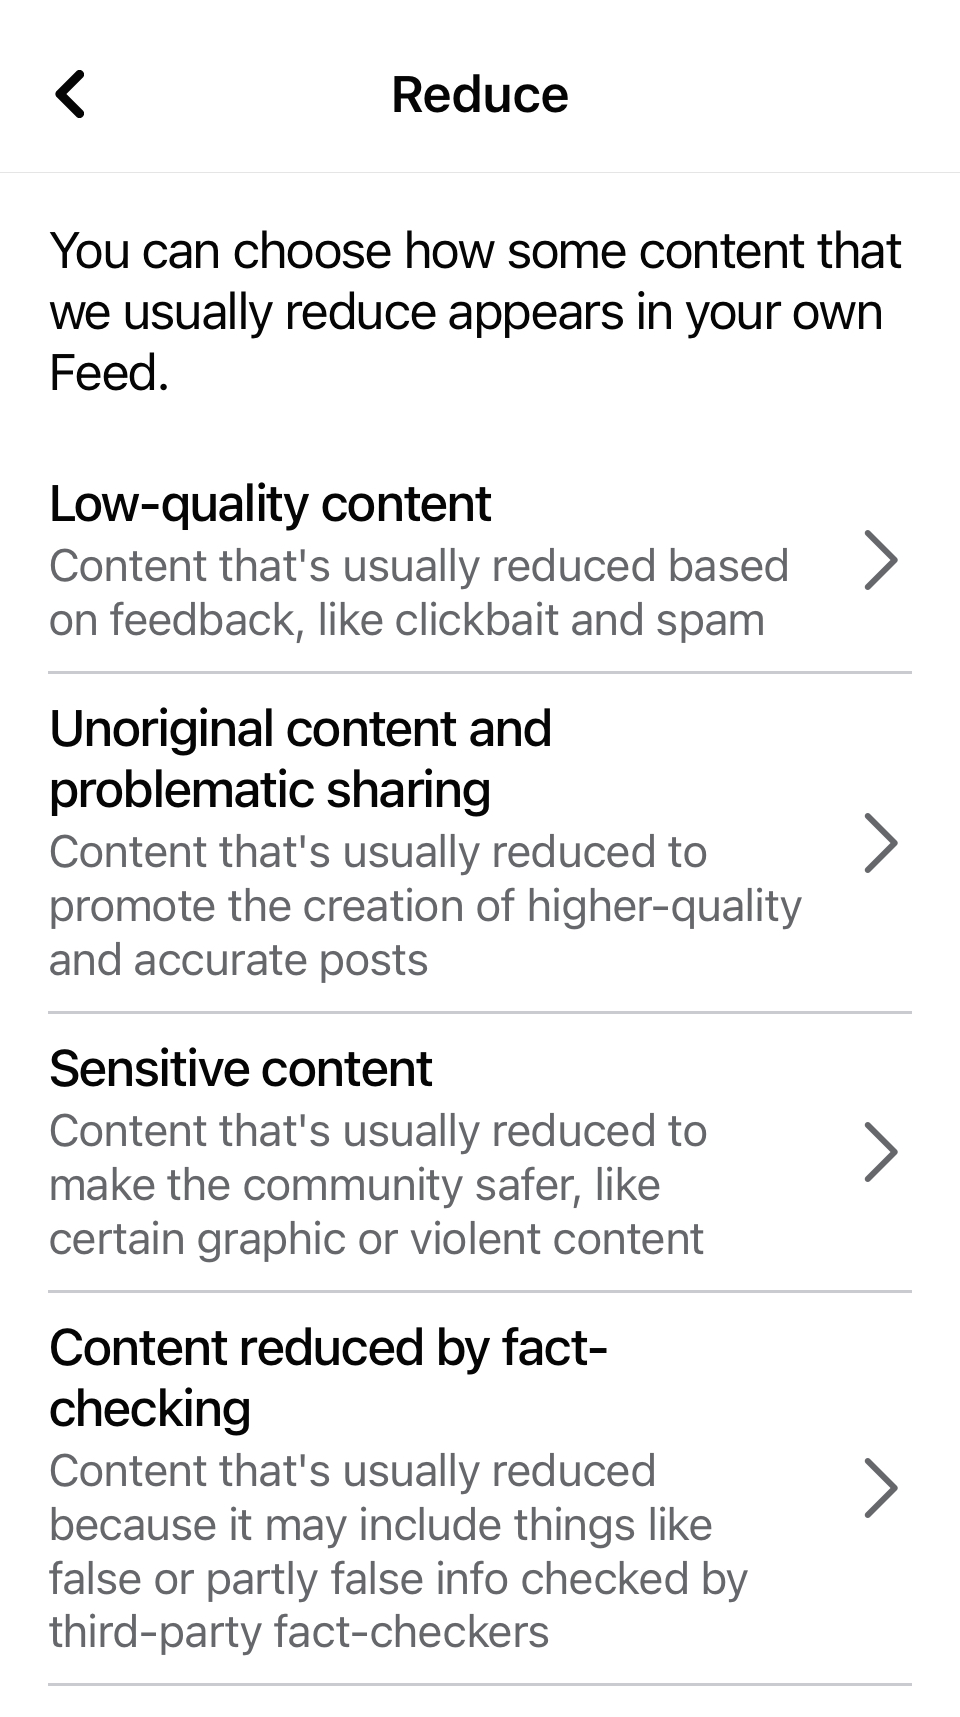This screenshot has width=960, height=1717.
Task: Click 'make the community safer' text
Action: [x=355, y=1185]
